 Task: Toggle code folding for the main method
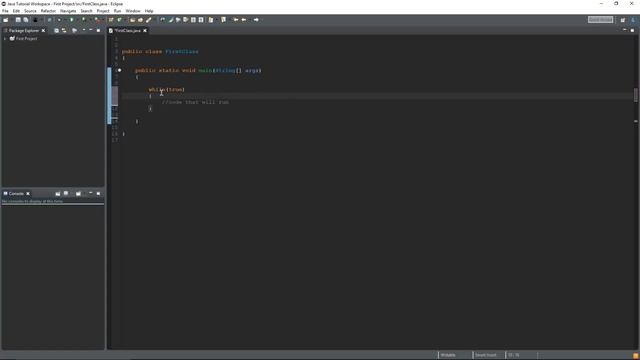[120, 70]
